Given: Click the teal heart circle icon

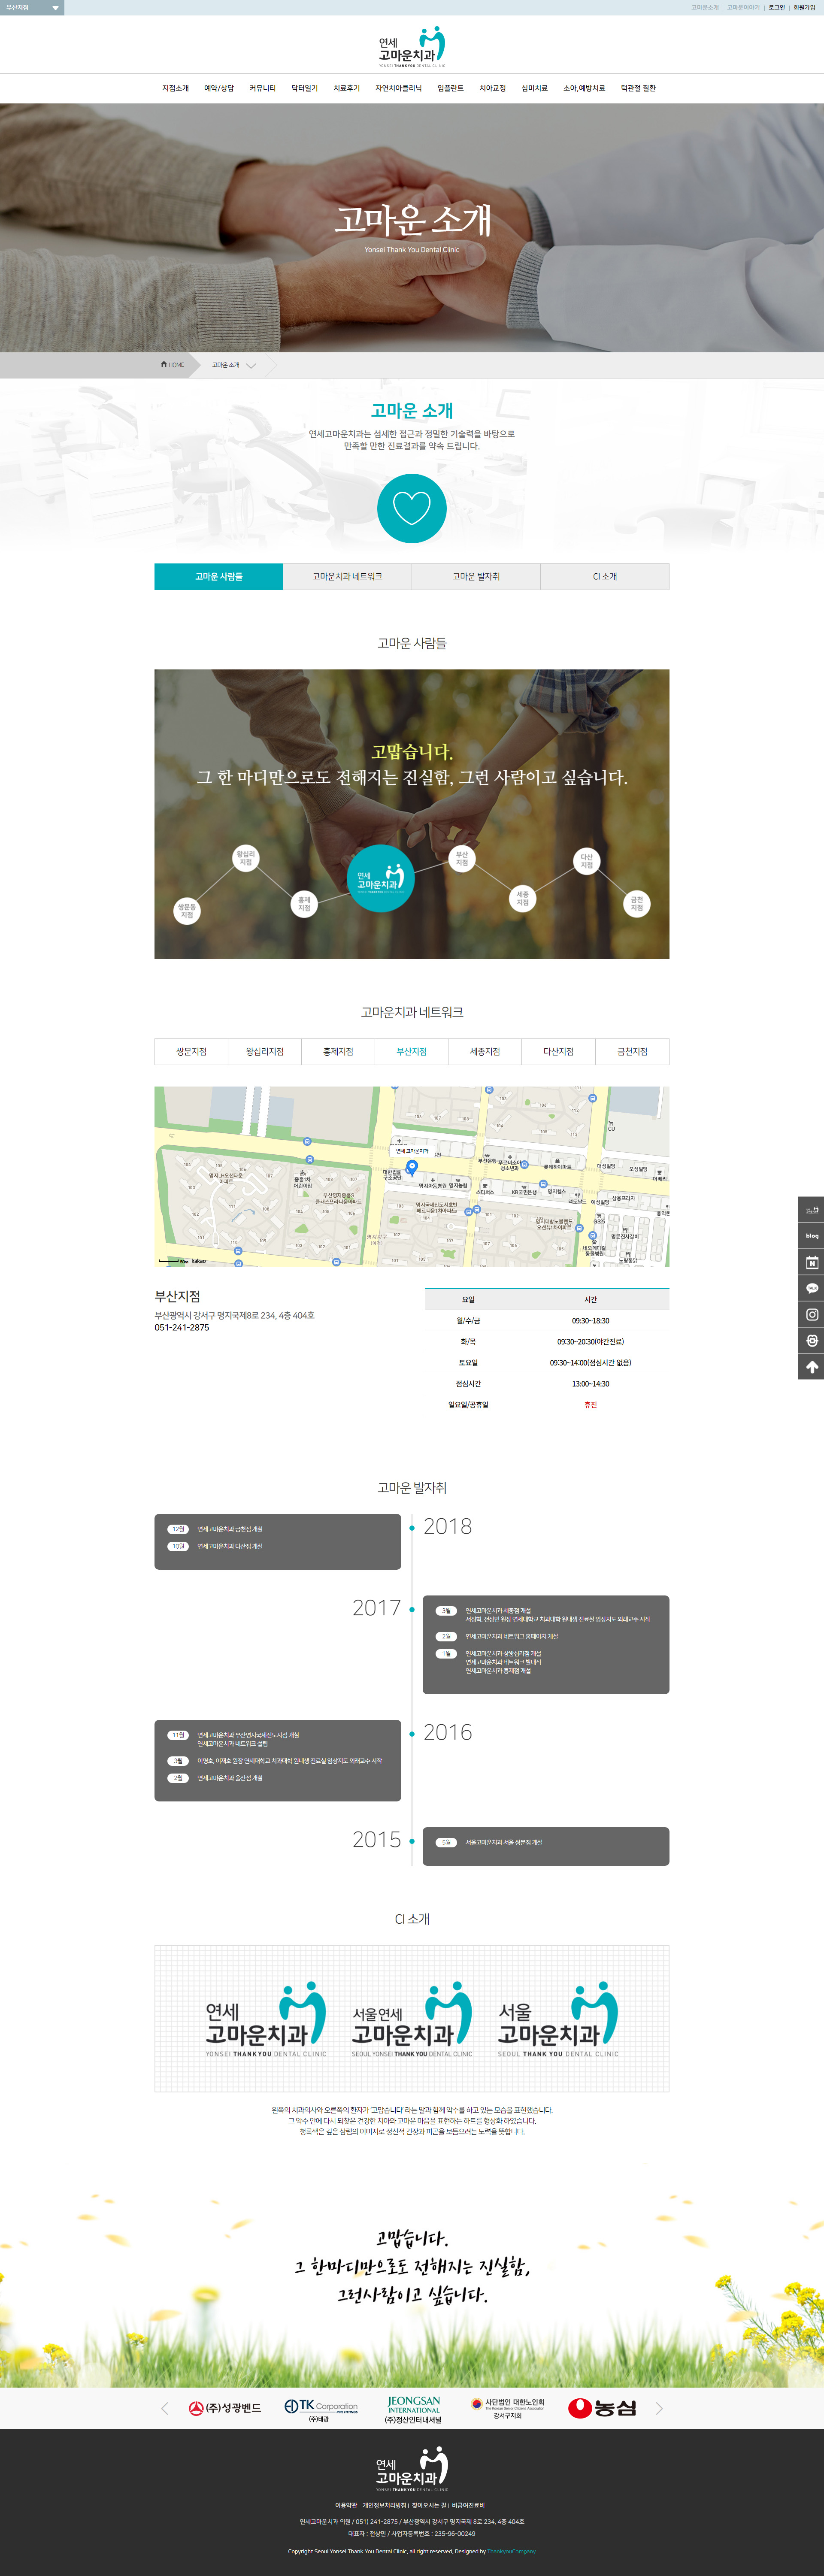Looking at the screenshot, I should [412, 508].
